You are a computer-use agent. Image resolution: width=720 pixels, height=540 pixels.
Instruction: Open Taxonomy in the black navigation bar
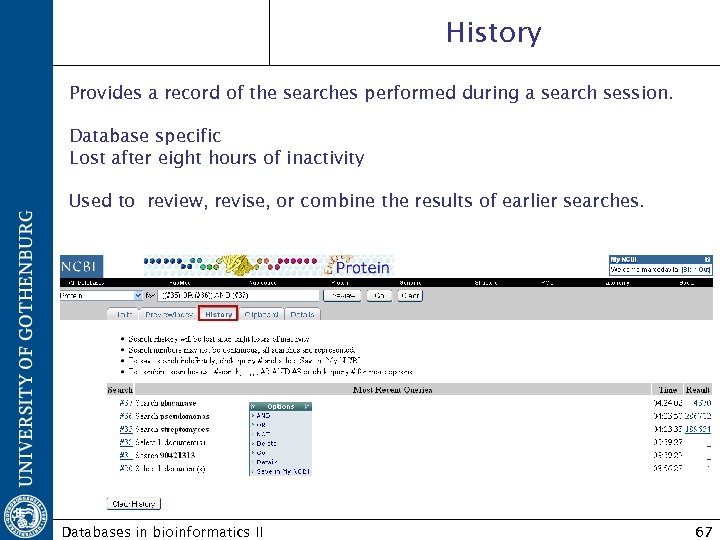click(617, 283)
